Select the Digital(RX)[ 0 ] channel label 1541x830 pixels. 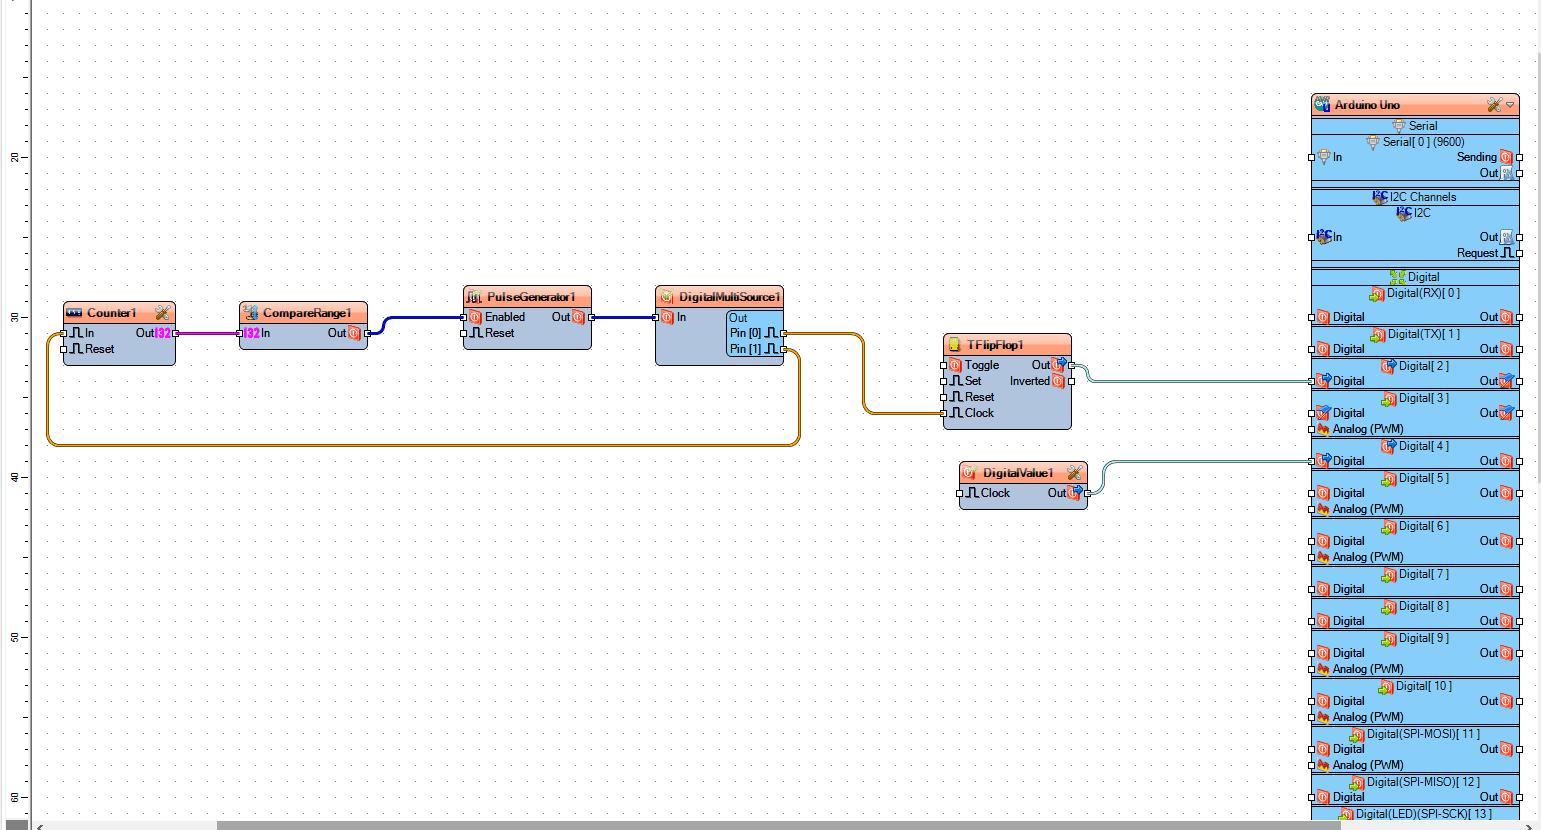1423,293
